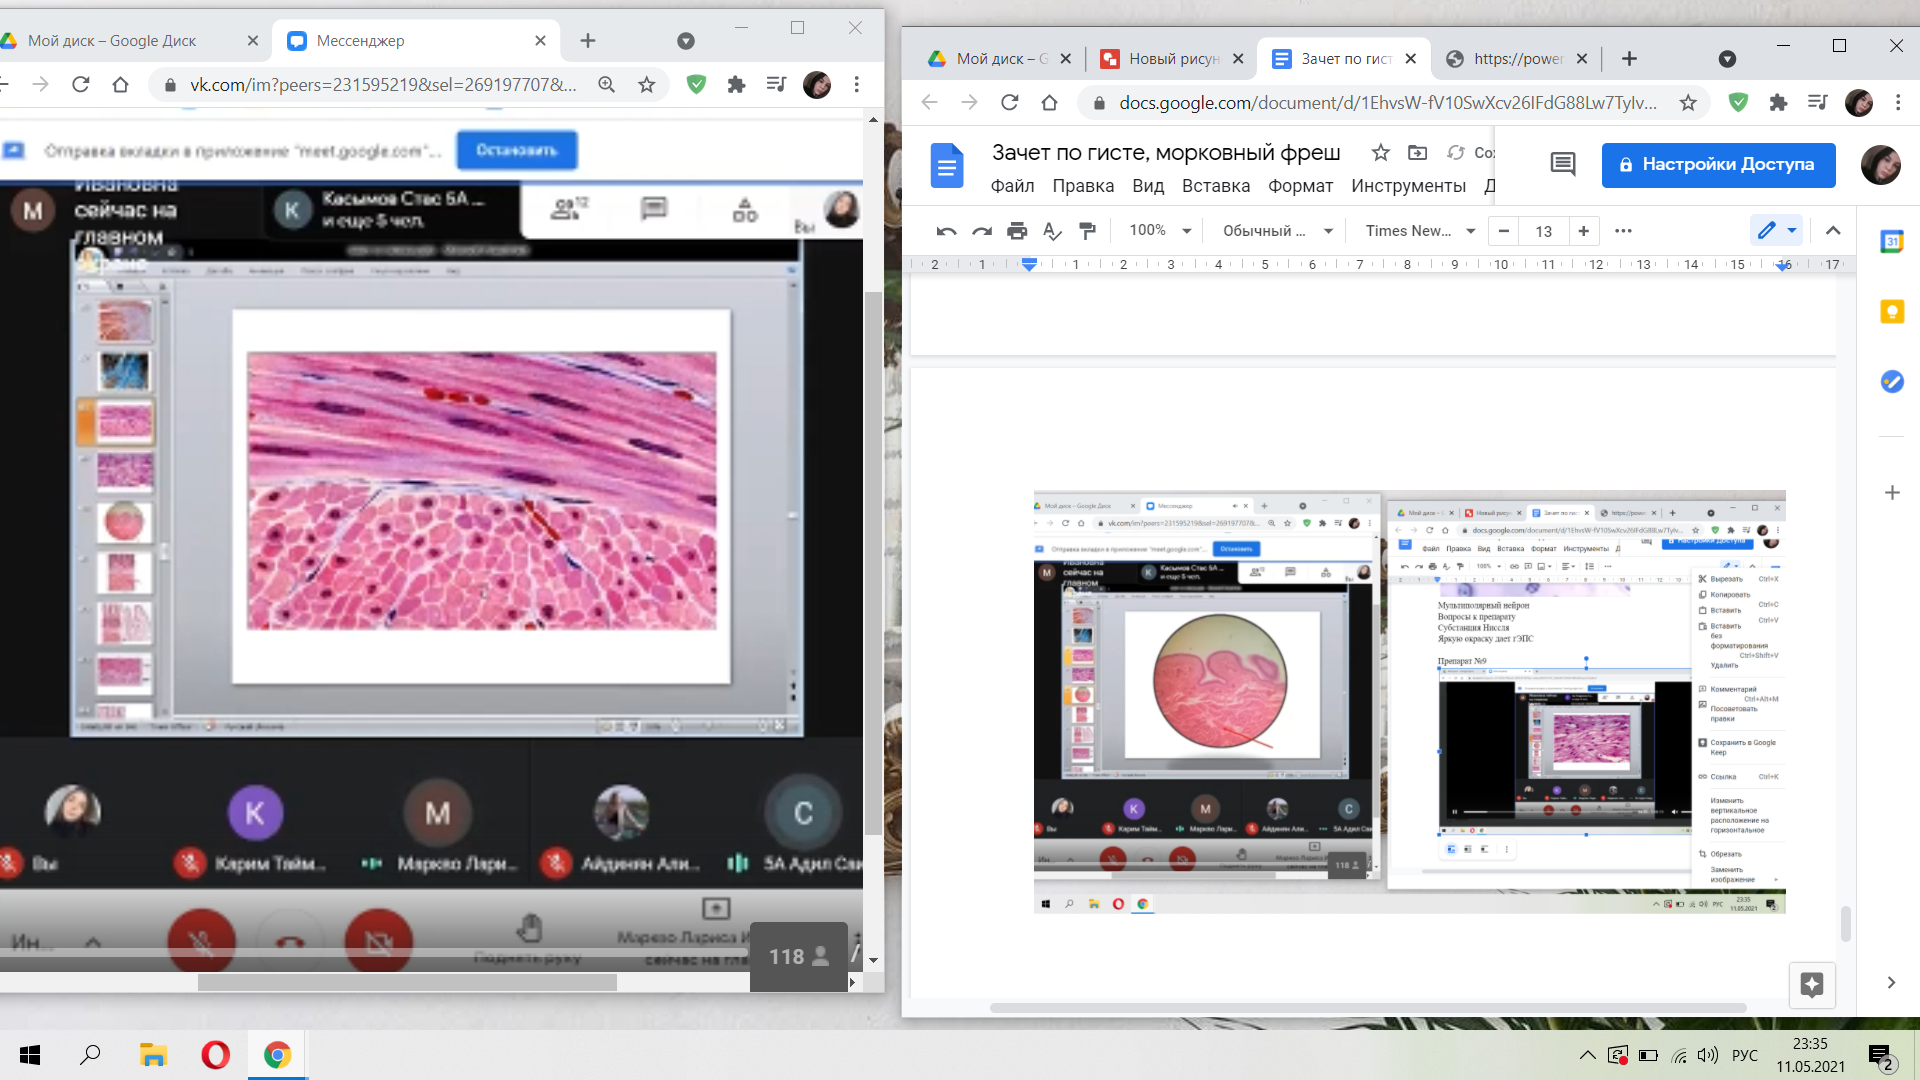The height and width of the screenshot is (1080, 1920).
Task: Star the document Зачет по гисте
Action: (x=1381, y=152)
